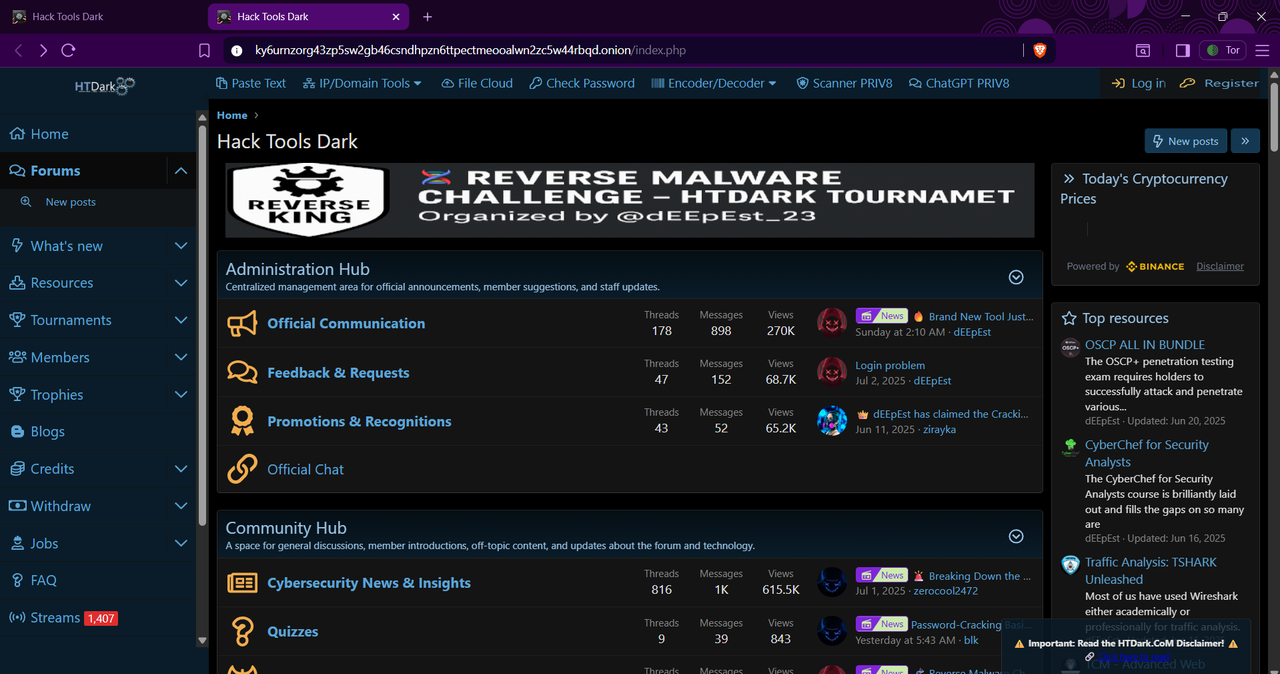Open Official Communication megaphone icon
The height and width of the screenshot is (674, 1280).
[242, 324]
